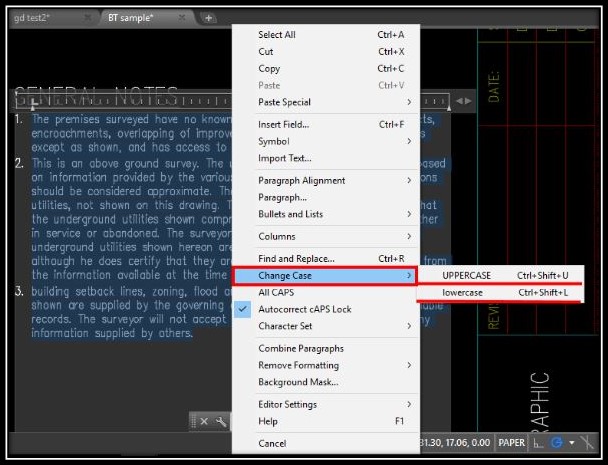Screen dimensions: 608x465
Task: Click the crossed-lines icon at the status bar end
Action: (x=587, y=443)
